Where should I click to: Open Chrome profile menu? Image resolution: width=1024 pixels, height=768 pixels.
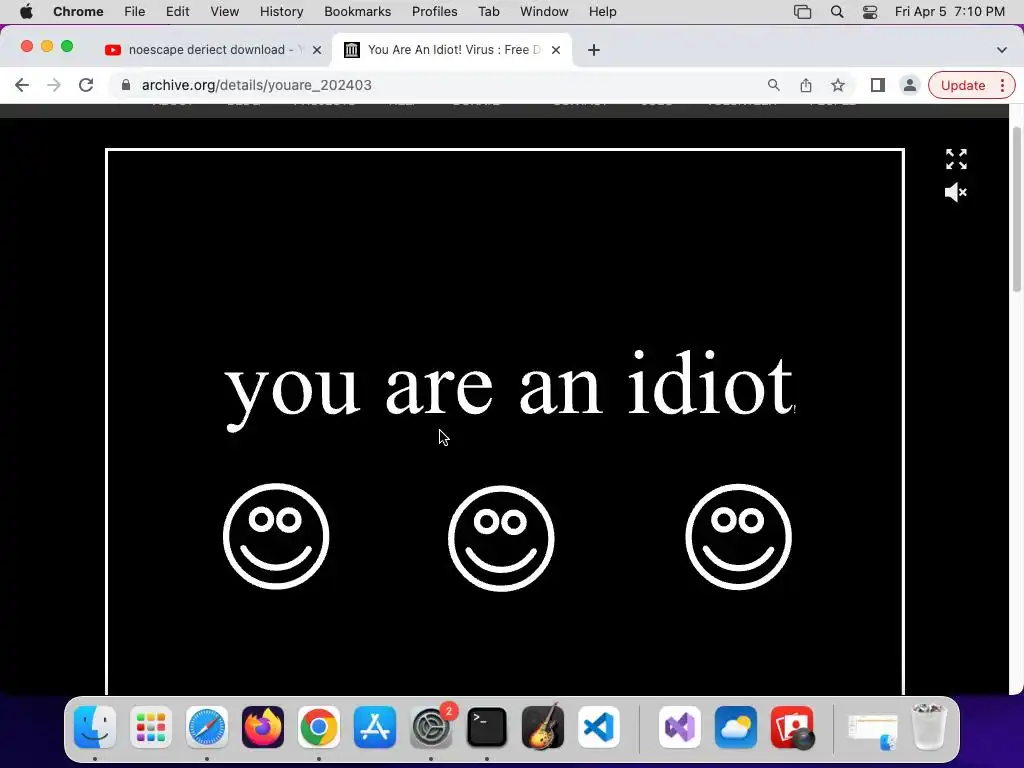[x=909, y=85]
